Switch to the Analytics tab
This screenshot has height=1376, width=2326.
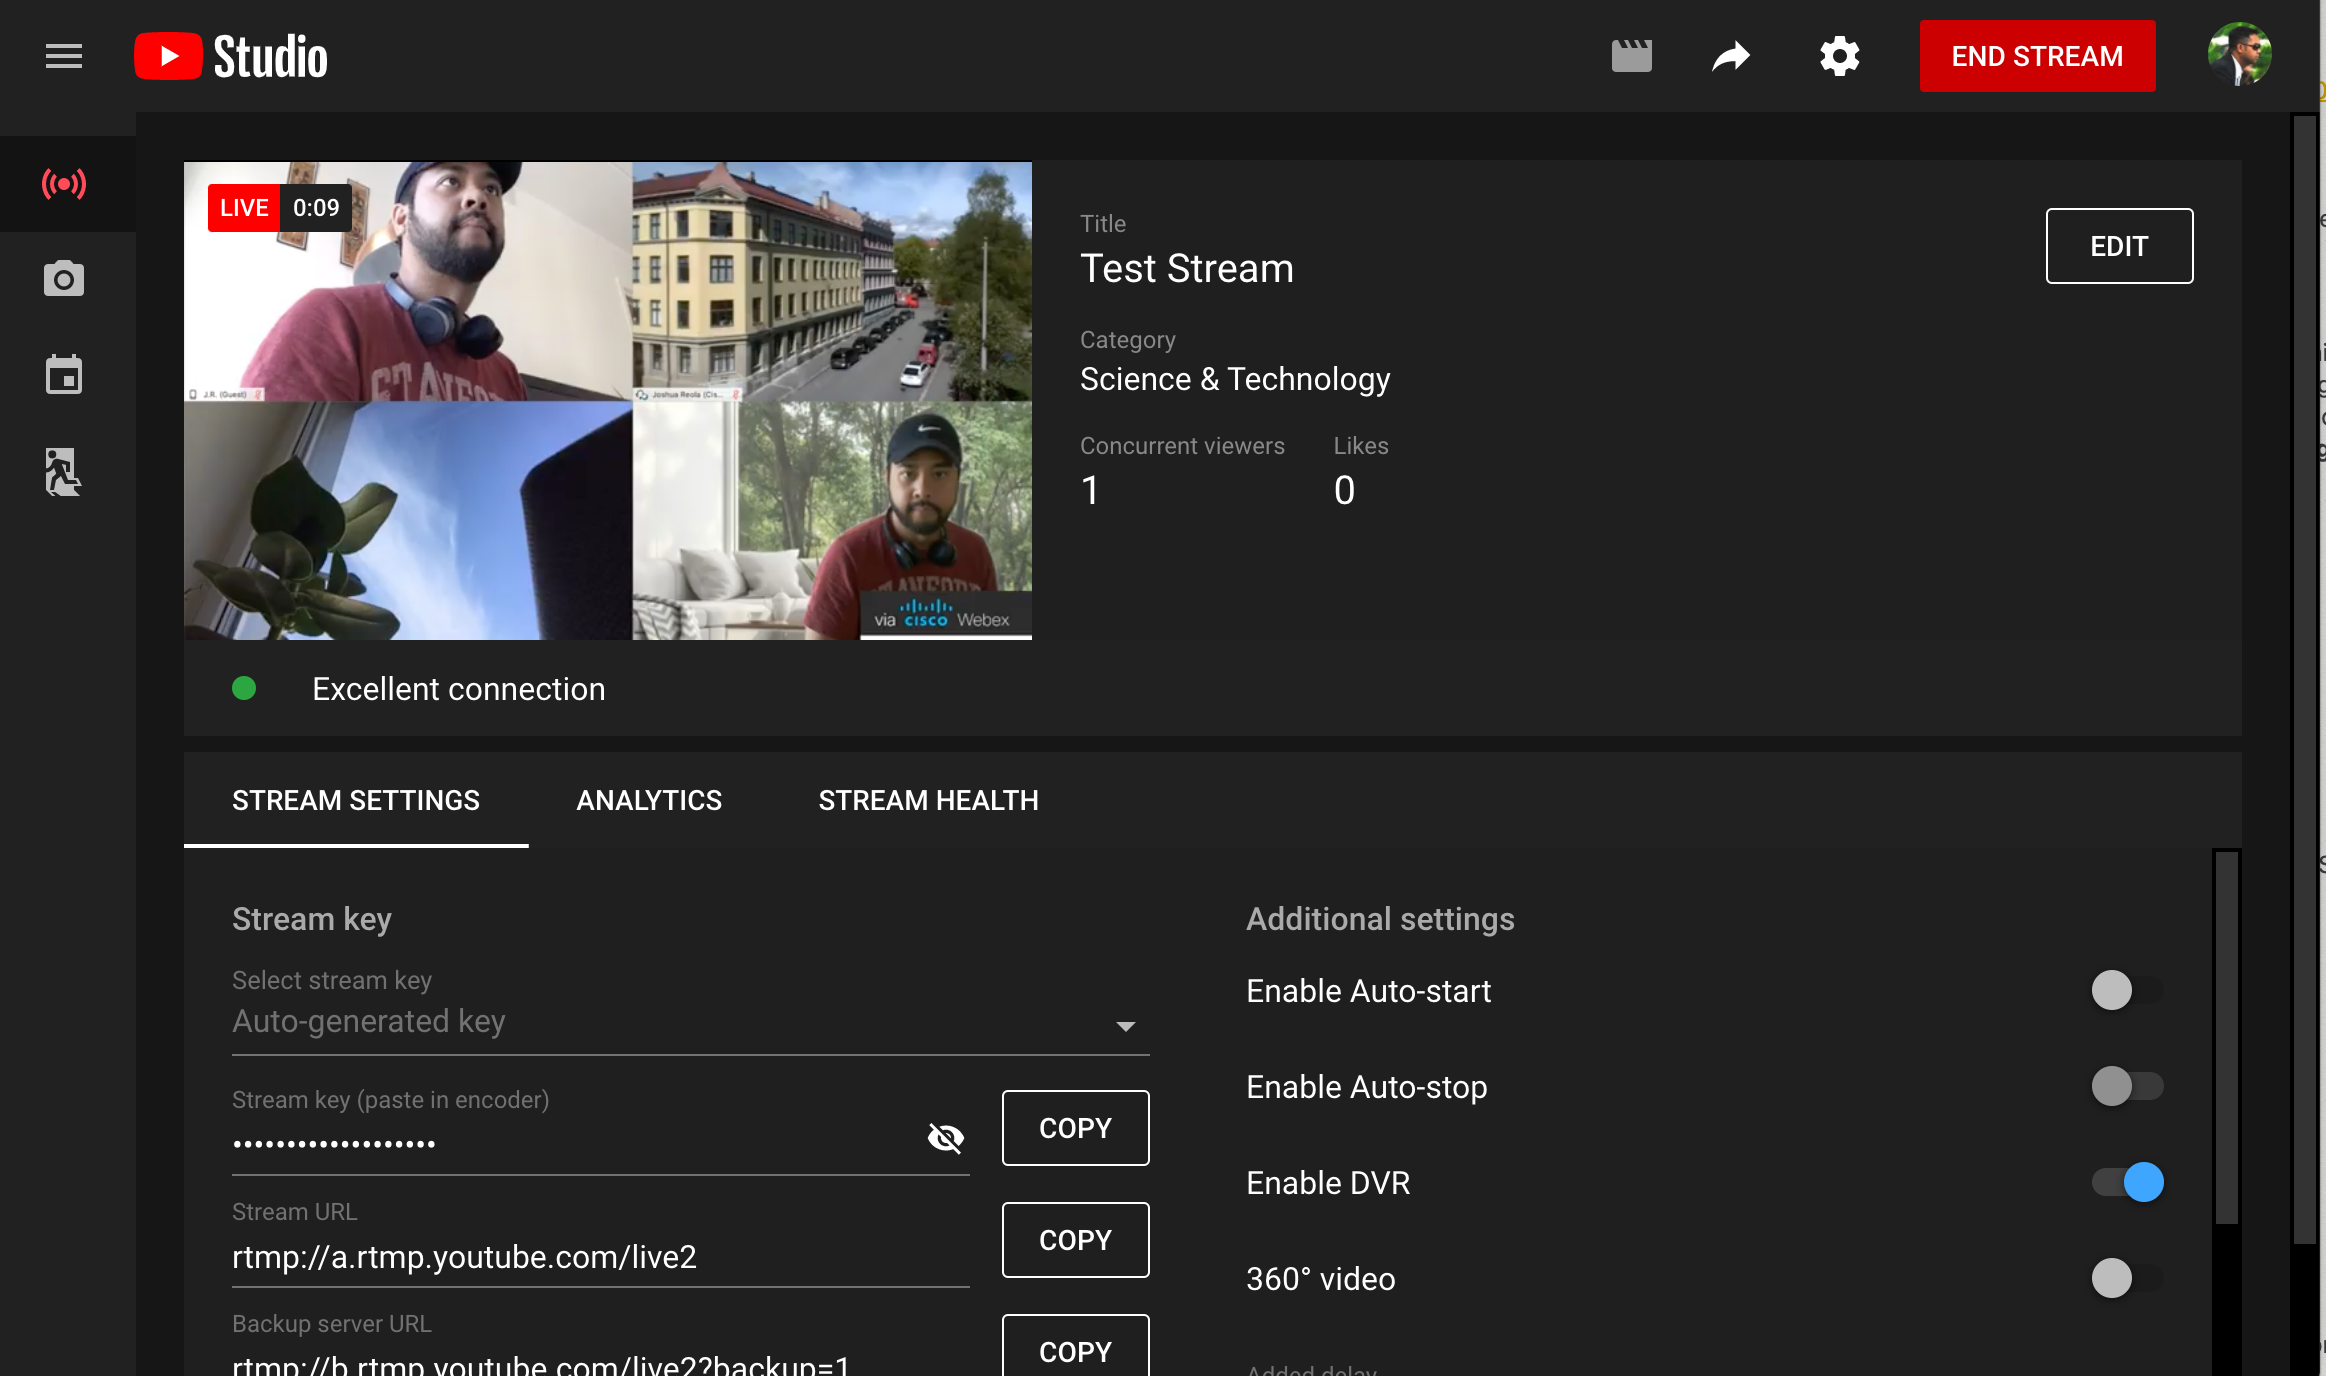(x=649, y=799)
